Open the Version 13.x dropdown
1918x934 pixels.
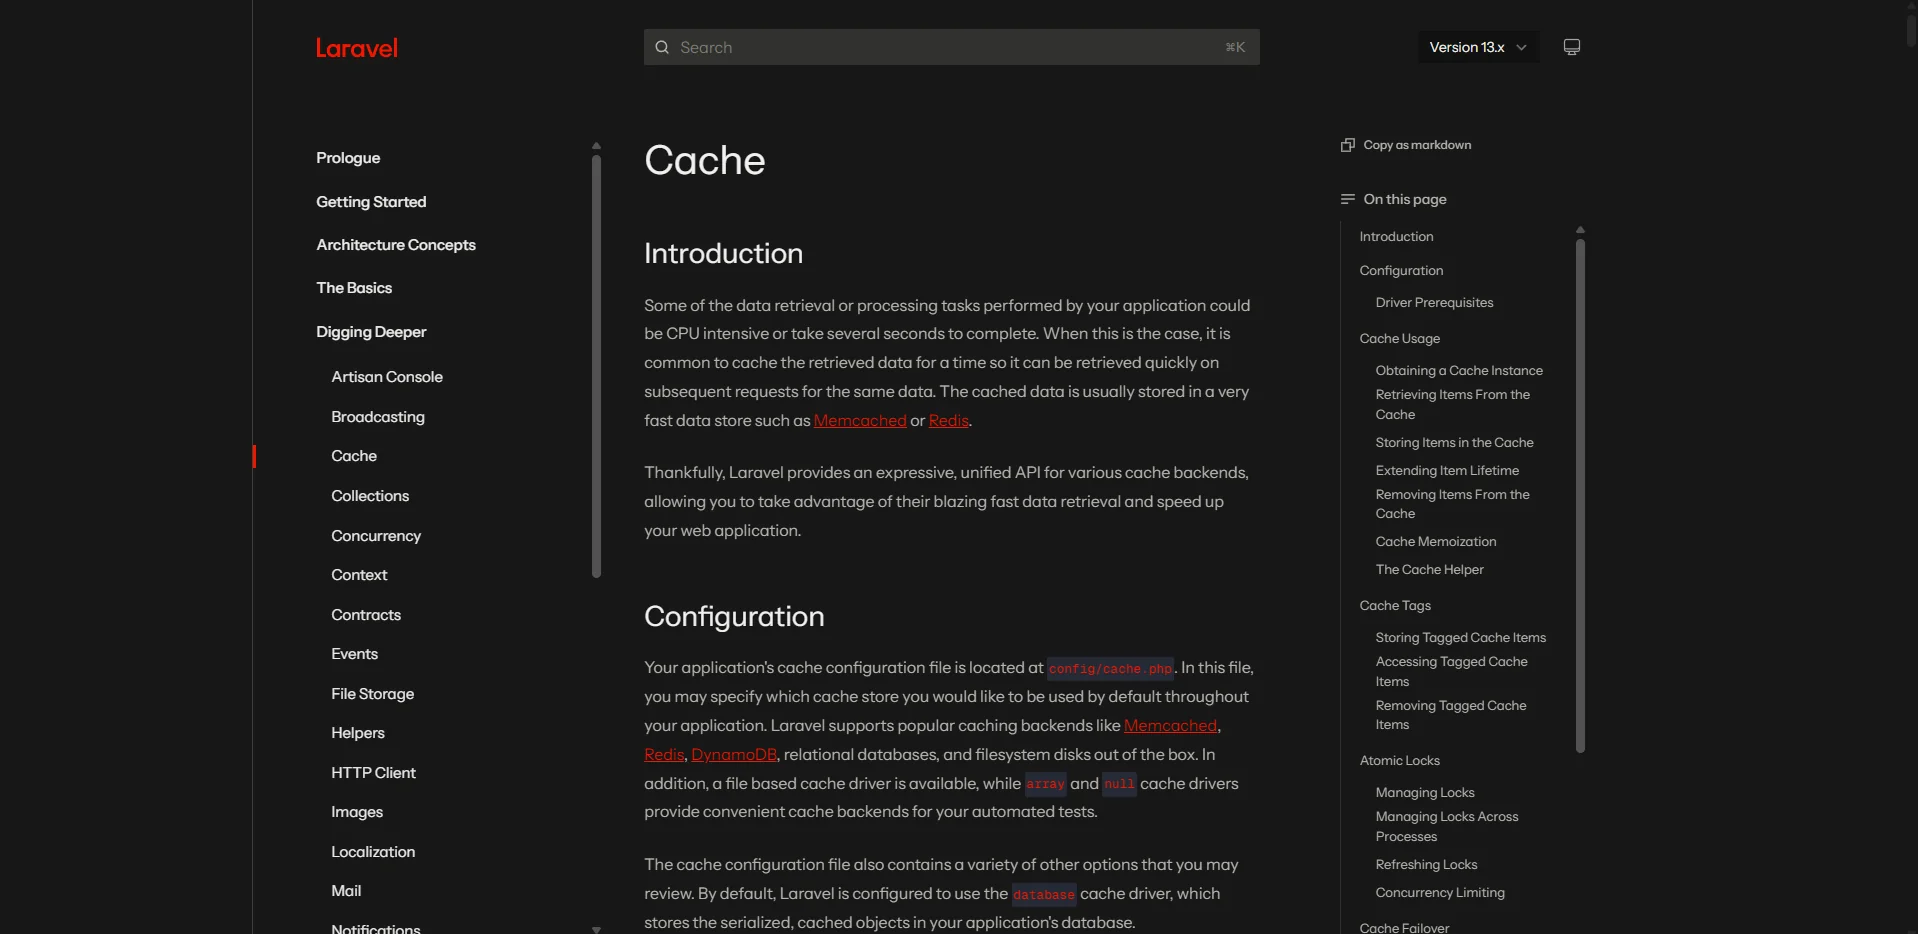pos(1478,47)
